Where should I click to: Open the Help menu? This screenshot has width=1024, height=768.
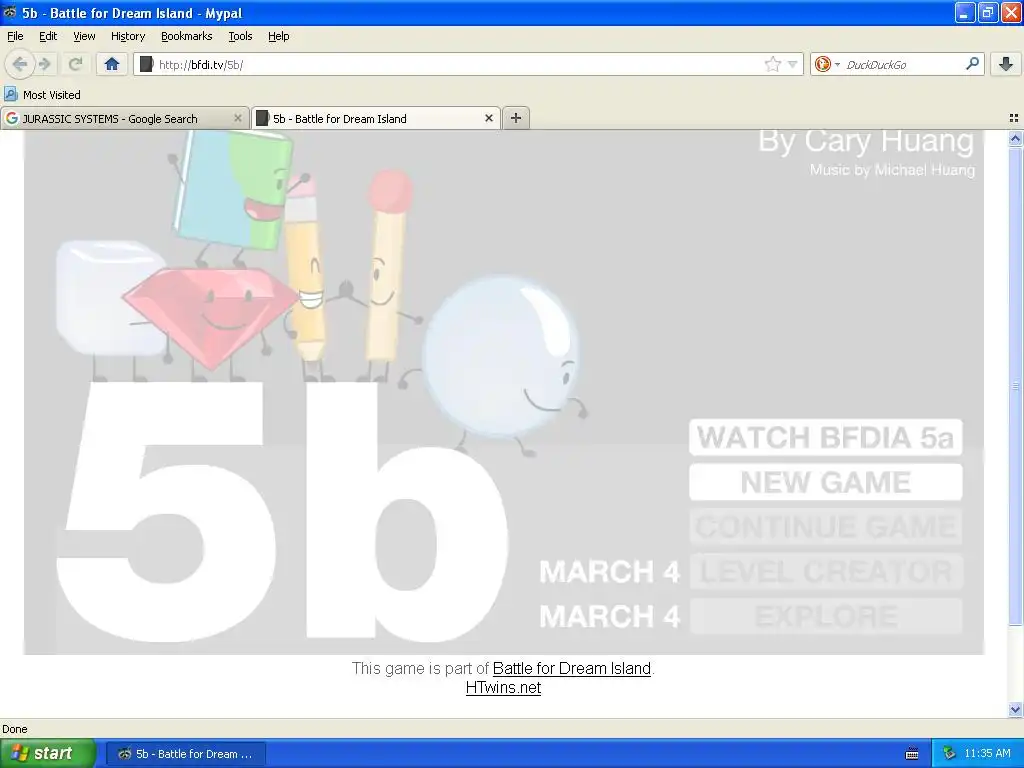coord(278,36)
